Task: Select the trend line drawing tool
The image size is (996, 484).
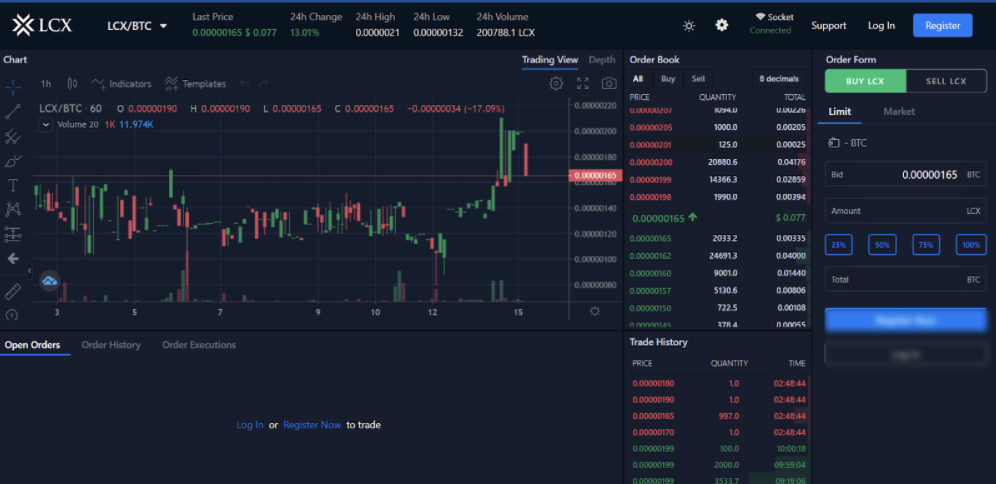Action: (13, 111)
